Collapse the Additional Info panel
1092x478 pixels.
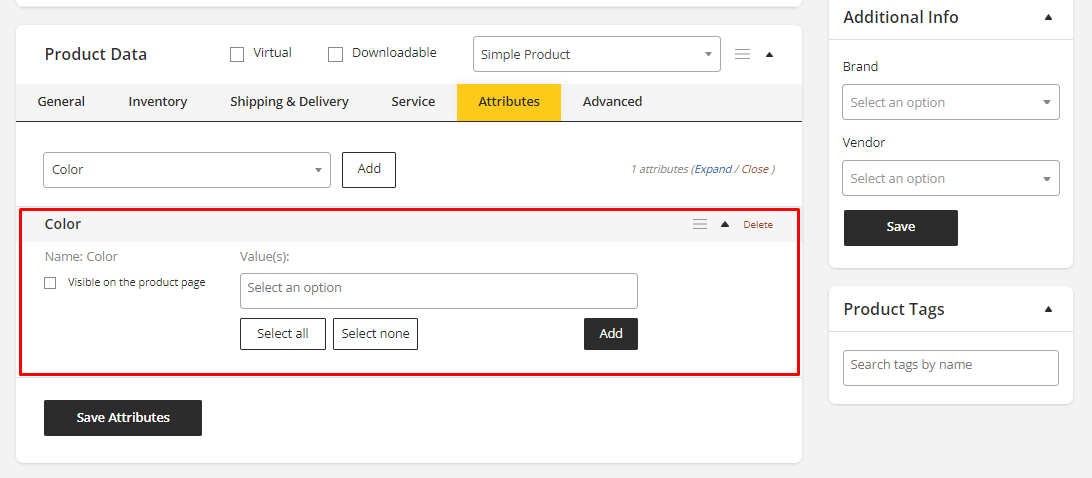pos(1048,17)
